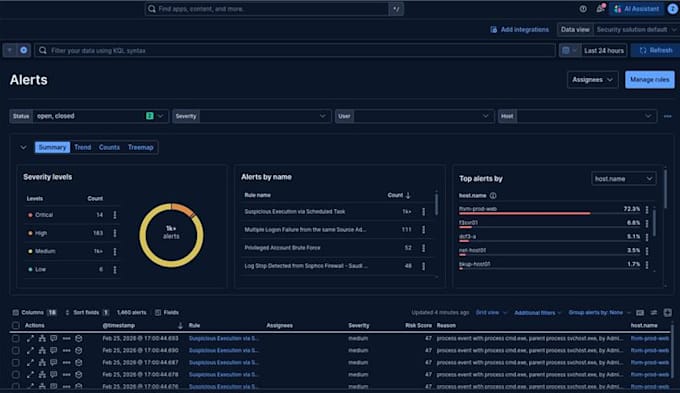Open options menu for Critical severity row
680x393 pixels.
click(114, 215)
